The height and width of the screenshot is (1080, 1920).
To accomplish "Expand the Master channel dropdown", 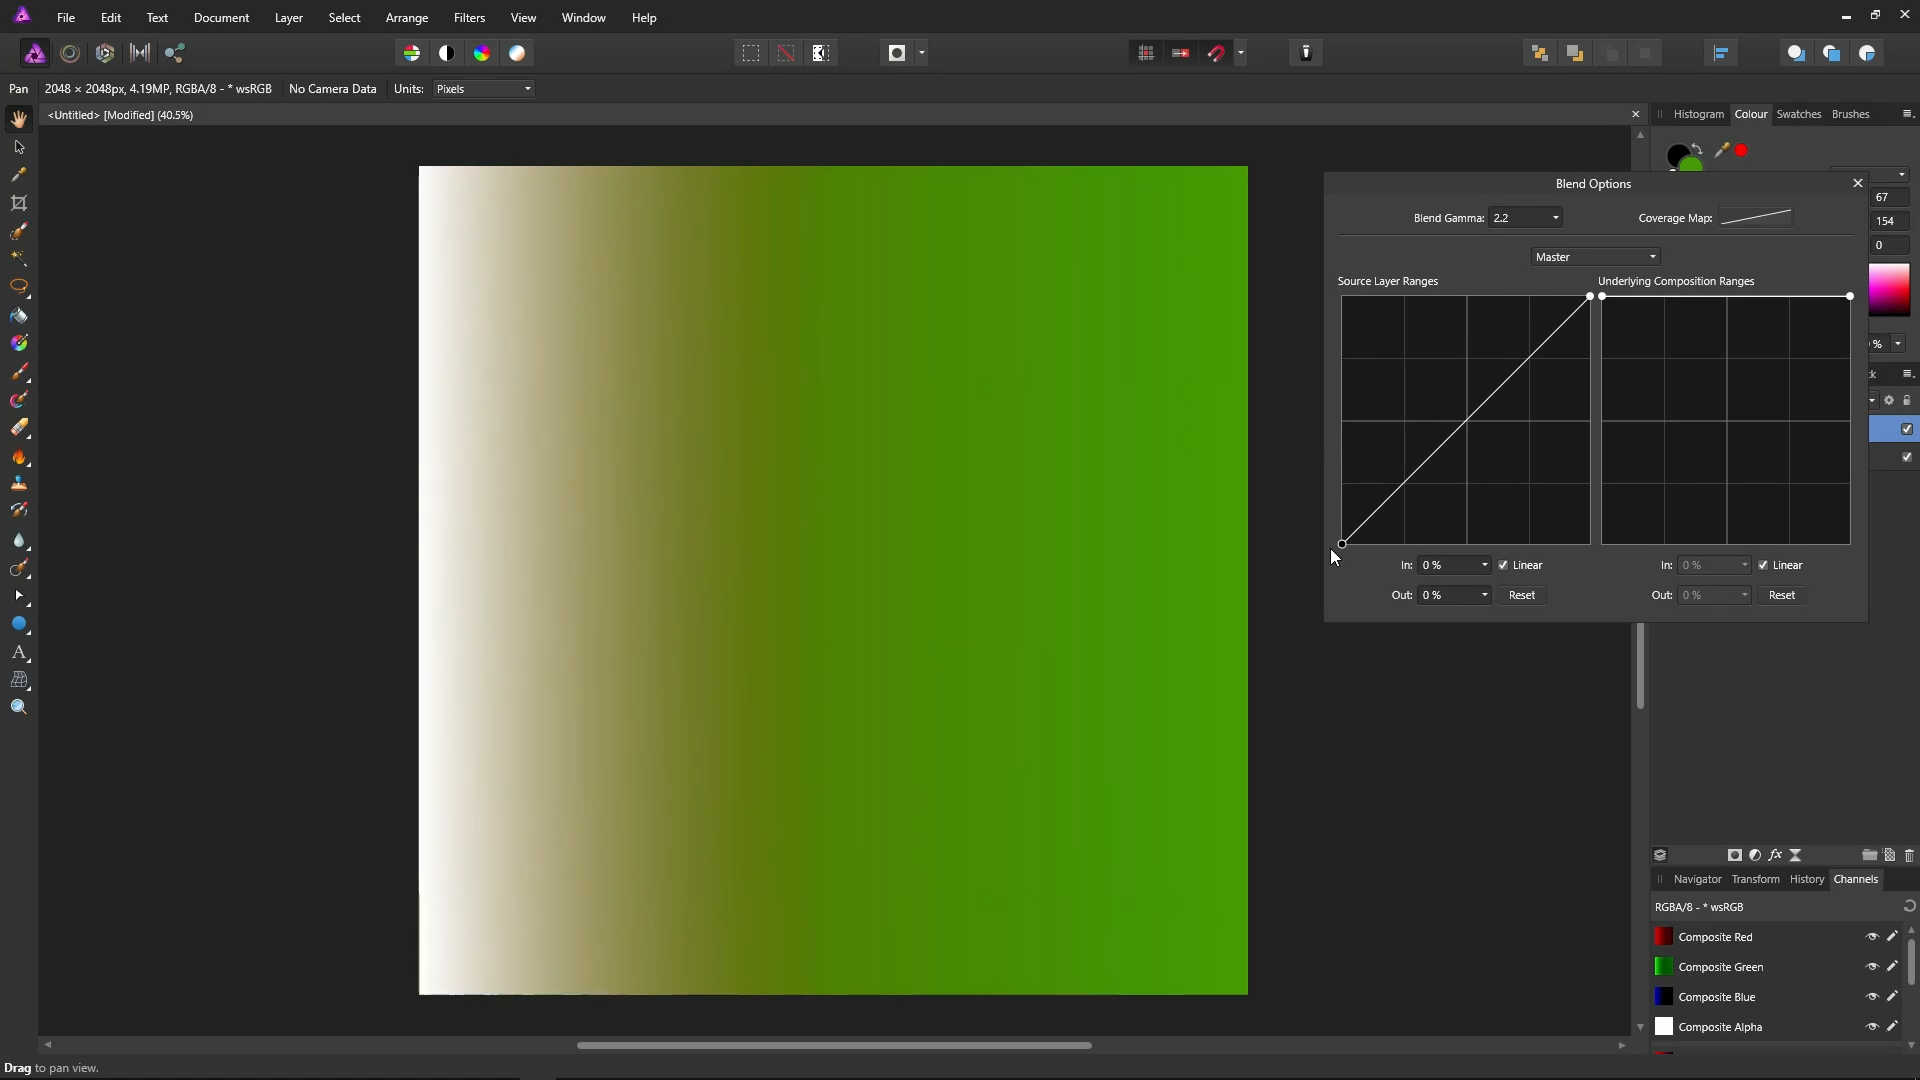I will (x=1595, y=257).
